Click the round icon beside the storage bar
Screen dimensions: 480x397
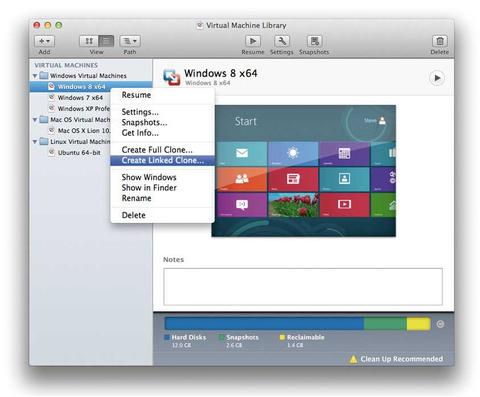click(440, 324)
